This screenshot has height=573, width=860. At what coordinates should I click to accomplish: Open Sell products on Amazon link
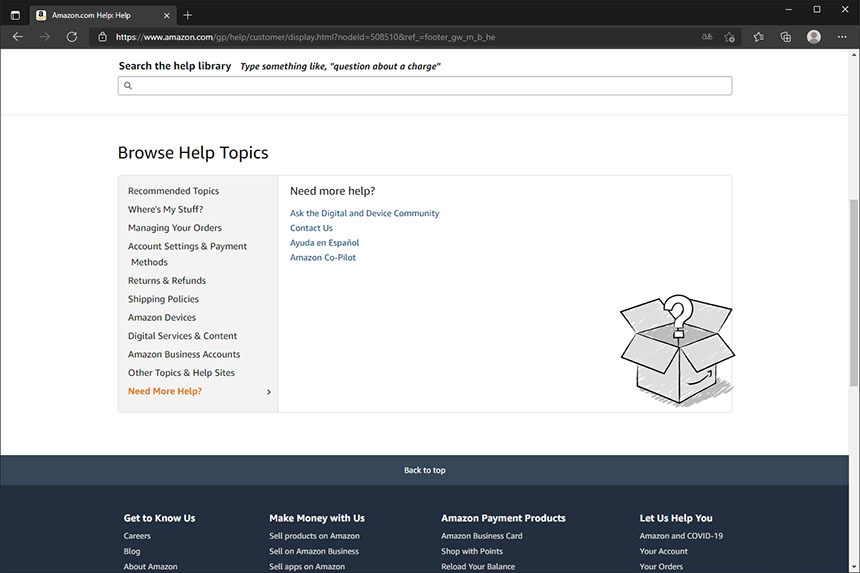click(314, 536)
